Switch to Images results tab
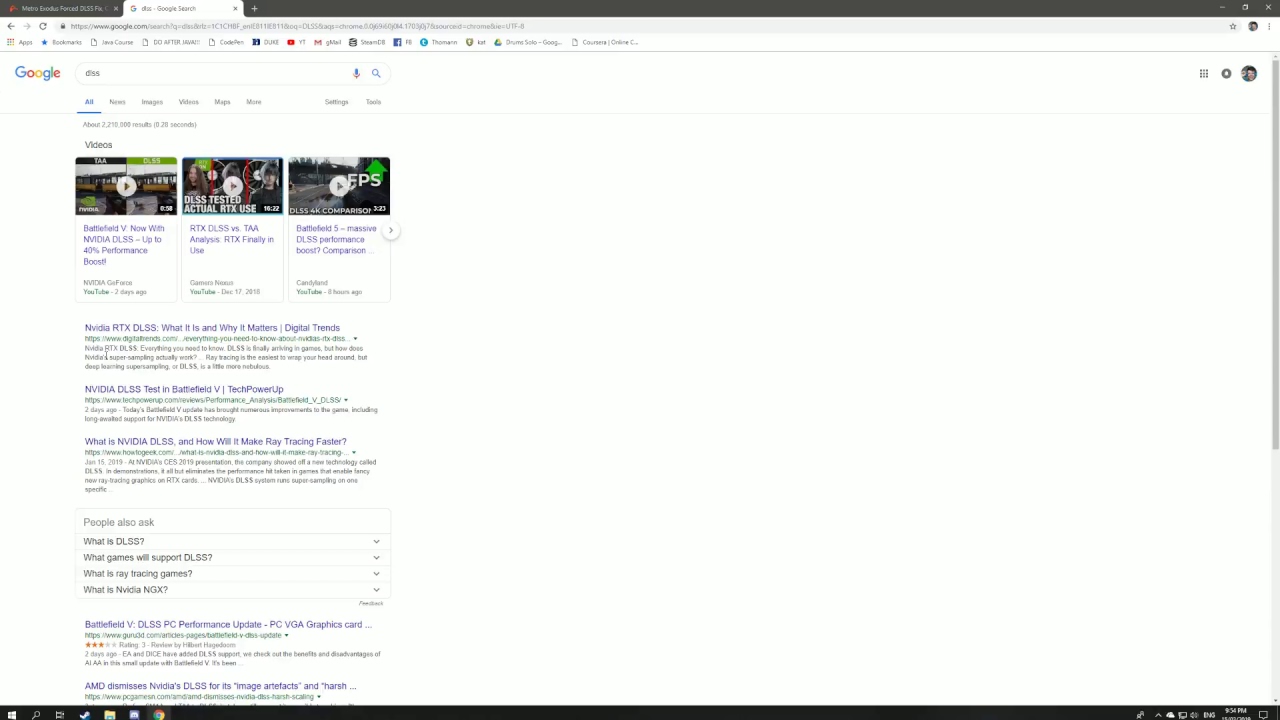The height and width of the screenshot is (720, 1280). coord(152,102)
